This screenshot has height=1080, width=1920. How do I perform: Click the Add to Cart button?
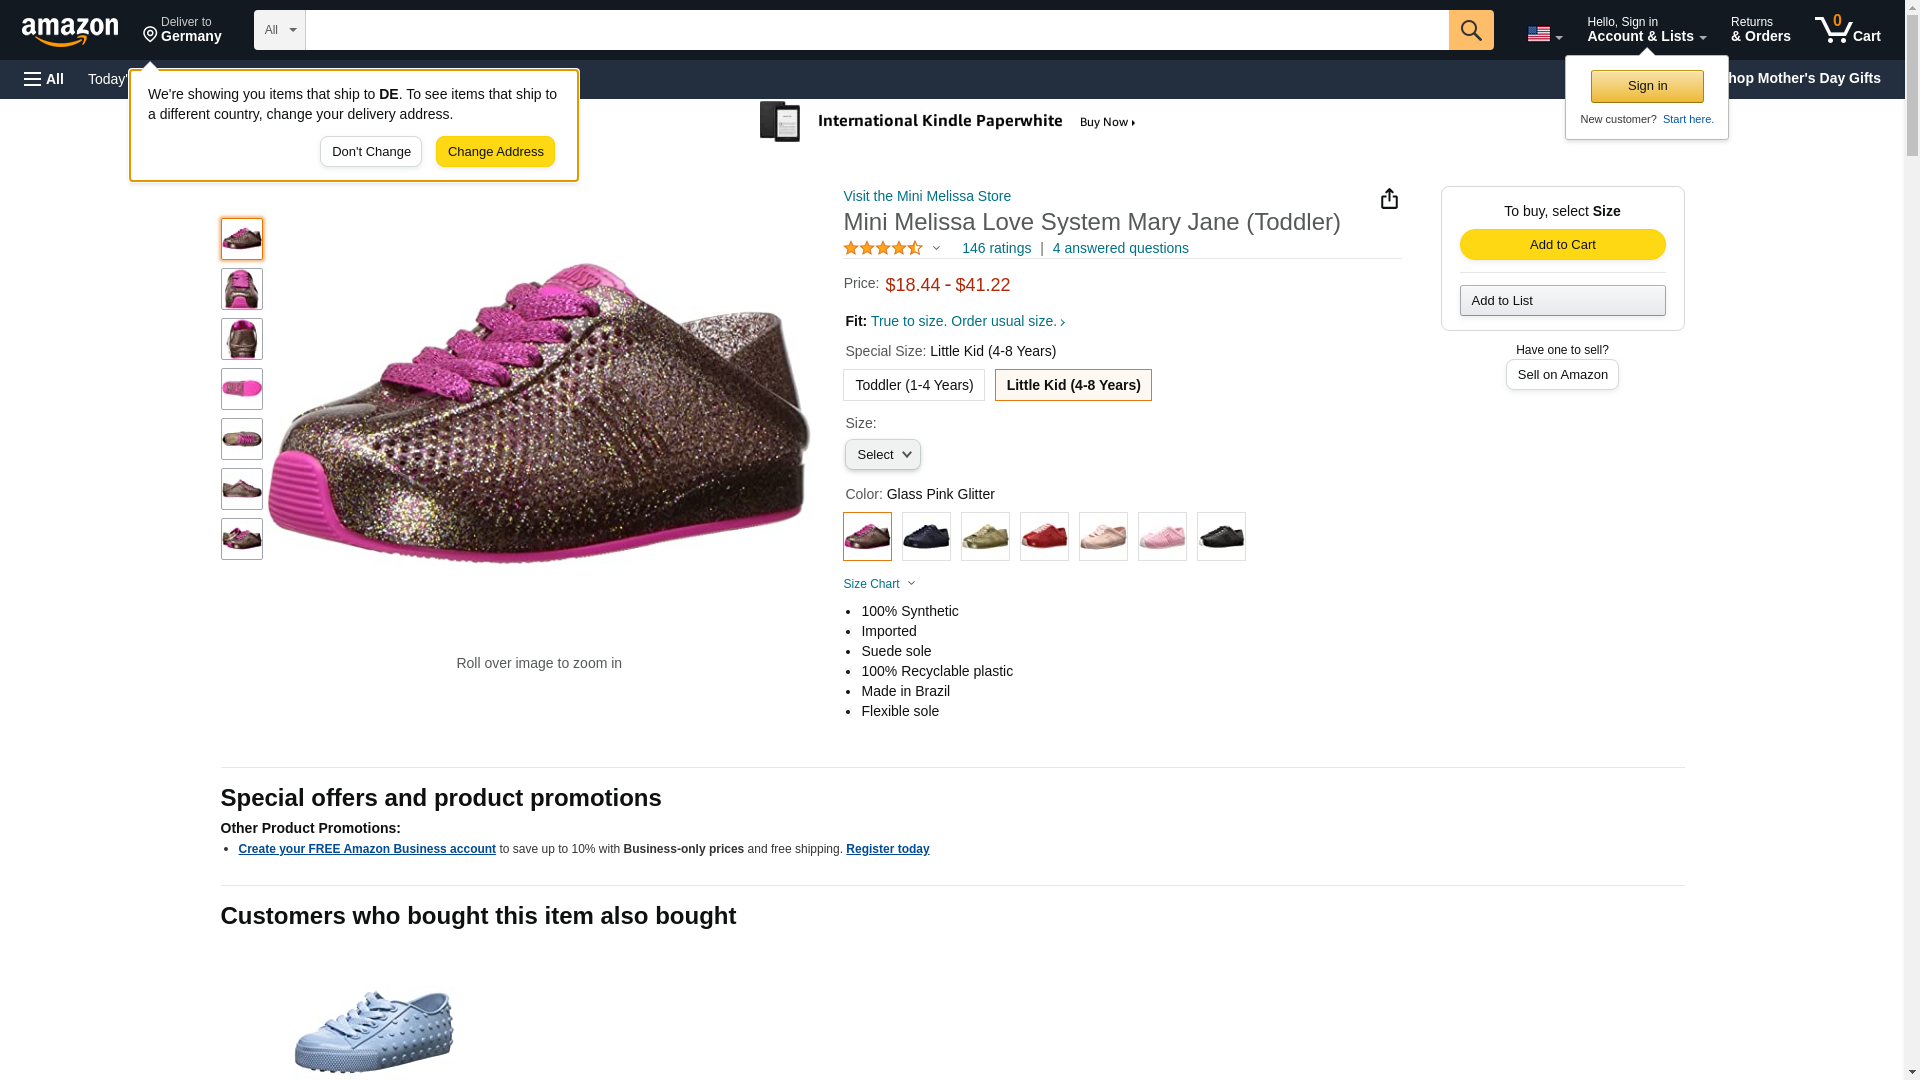(x=1562, y=245)
